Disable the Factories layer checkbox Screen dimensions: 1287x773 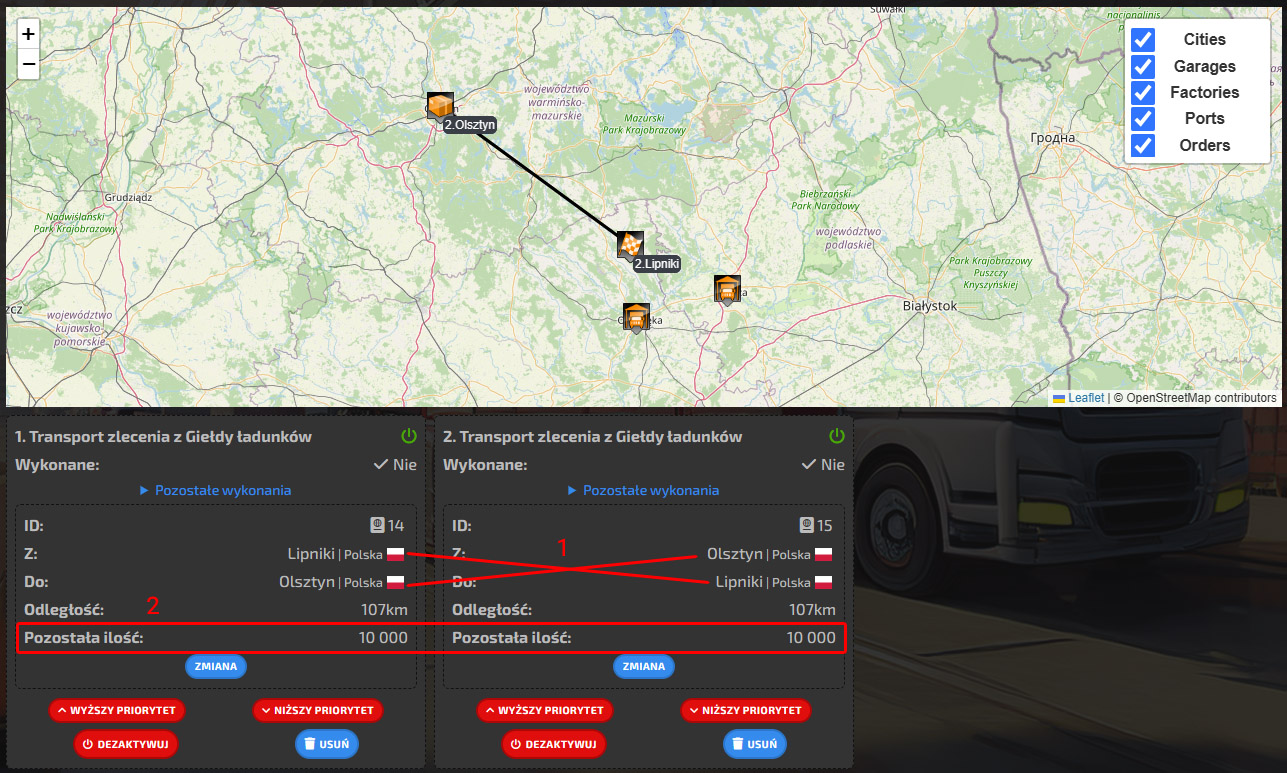[1142, 92]
